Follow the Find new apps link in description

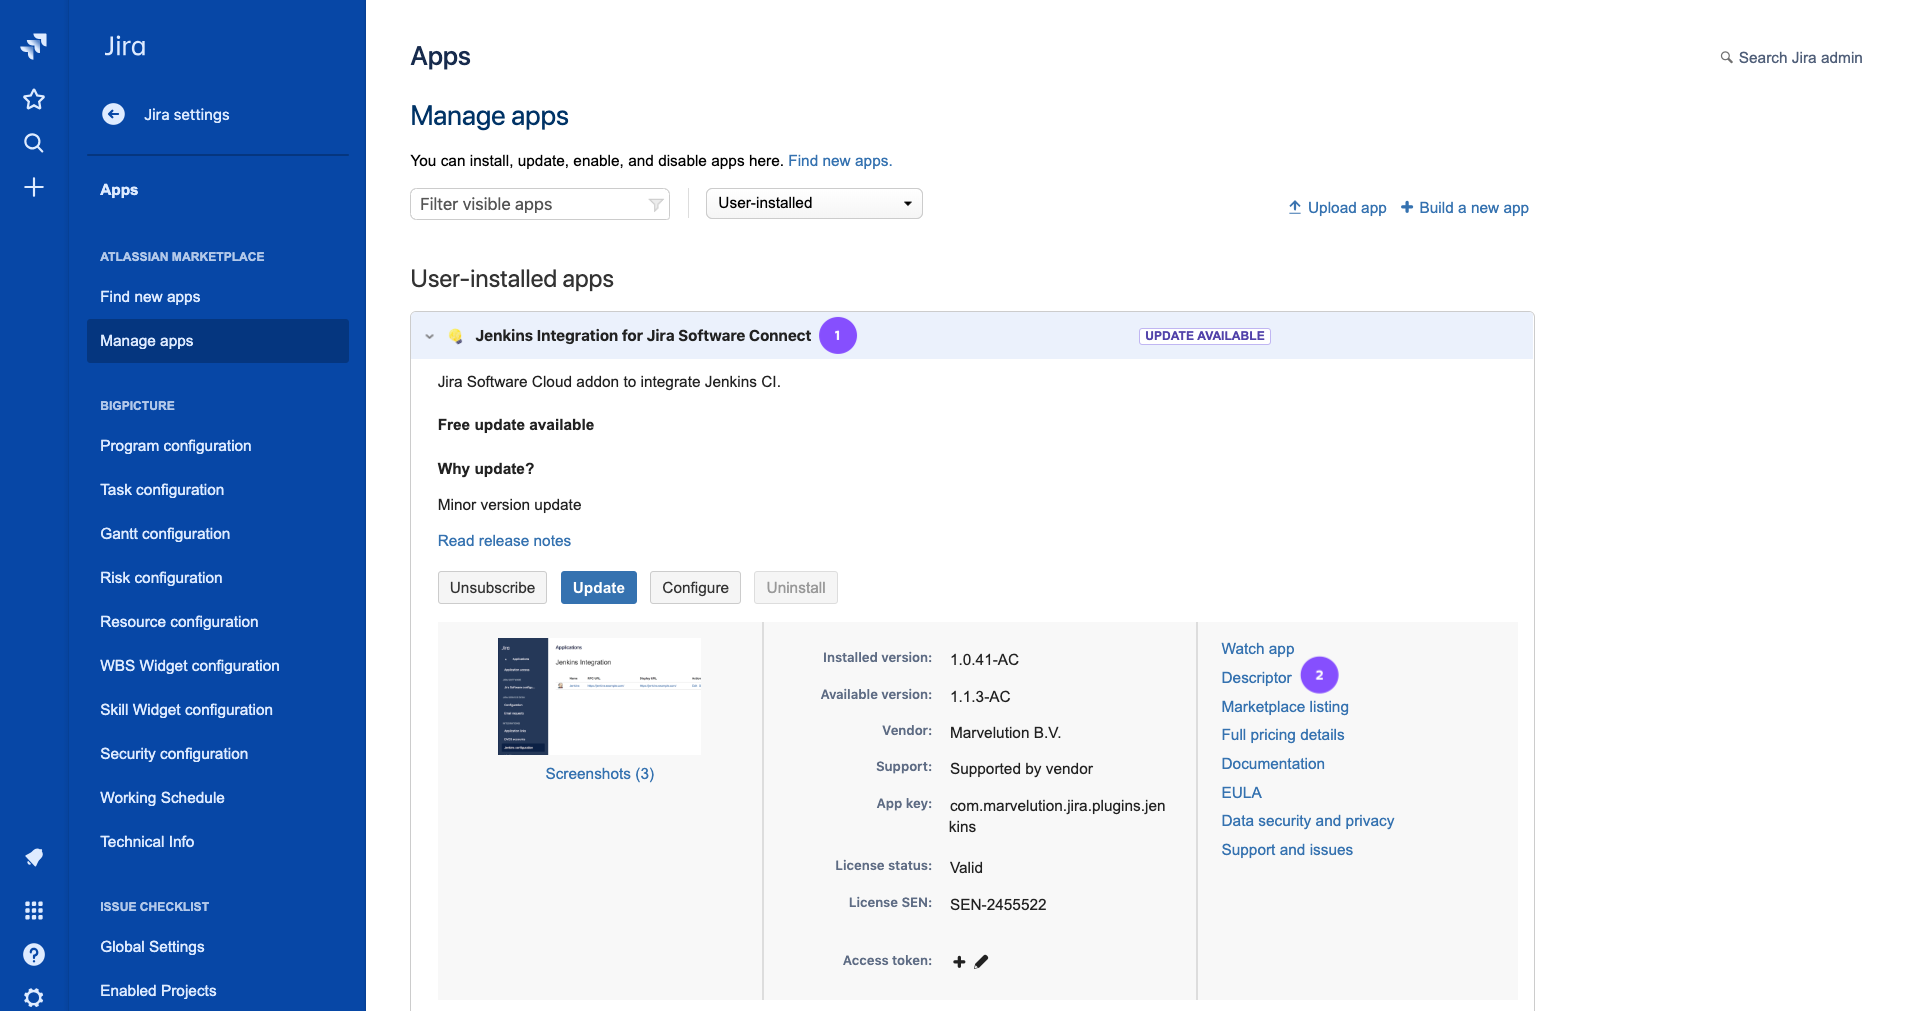[x=840, y=161]
